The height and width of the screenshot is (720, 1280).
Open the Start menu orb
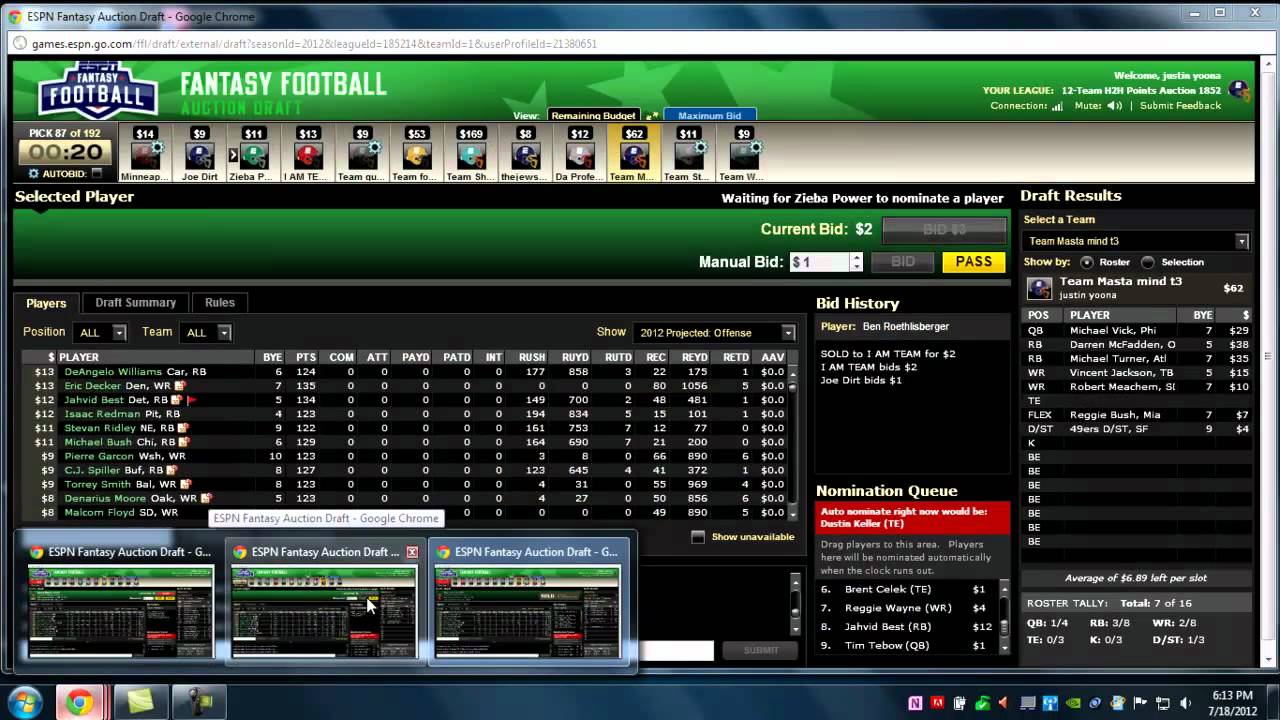pos(24,702)
